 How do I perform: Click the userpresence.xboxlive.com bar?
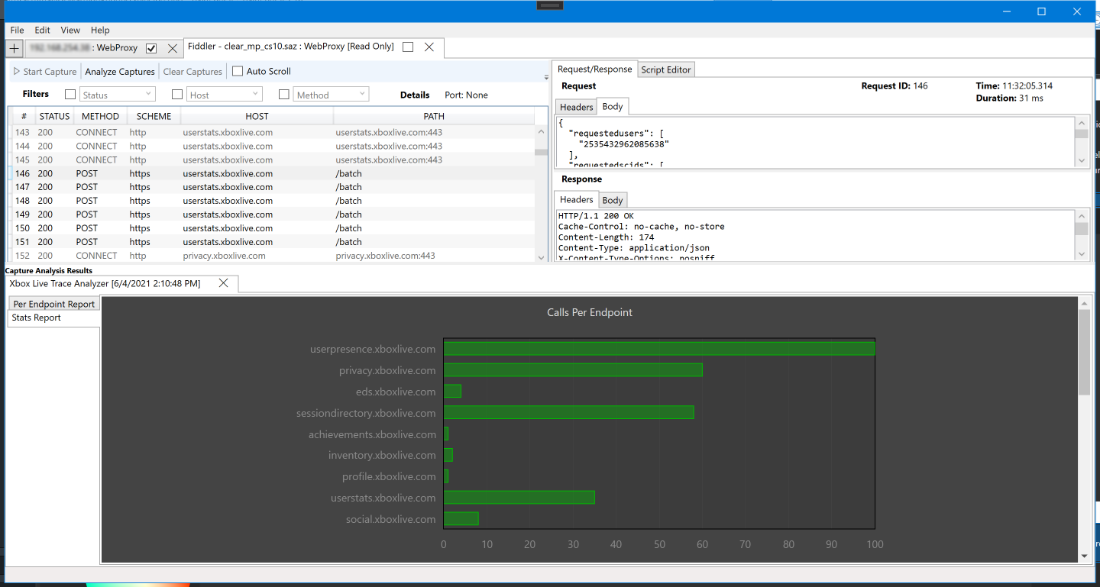point(659,349)
